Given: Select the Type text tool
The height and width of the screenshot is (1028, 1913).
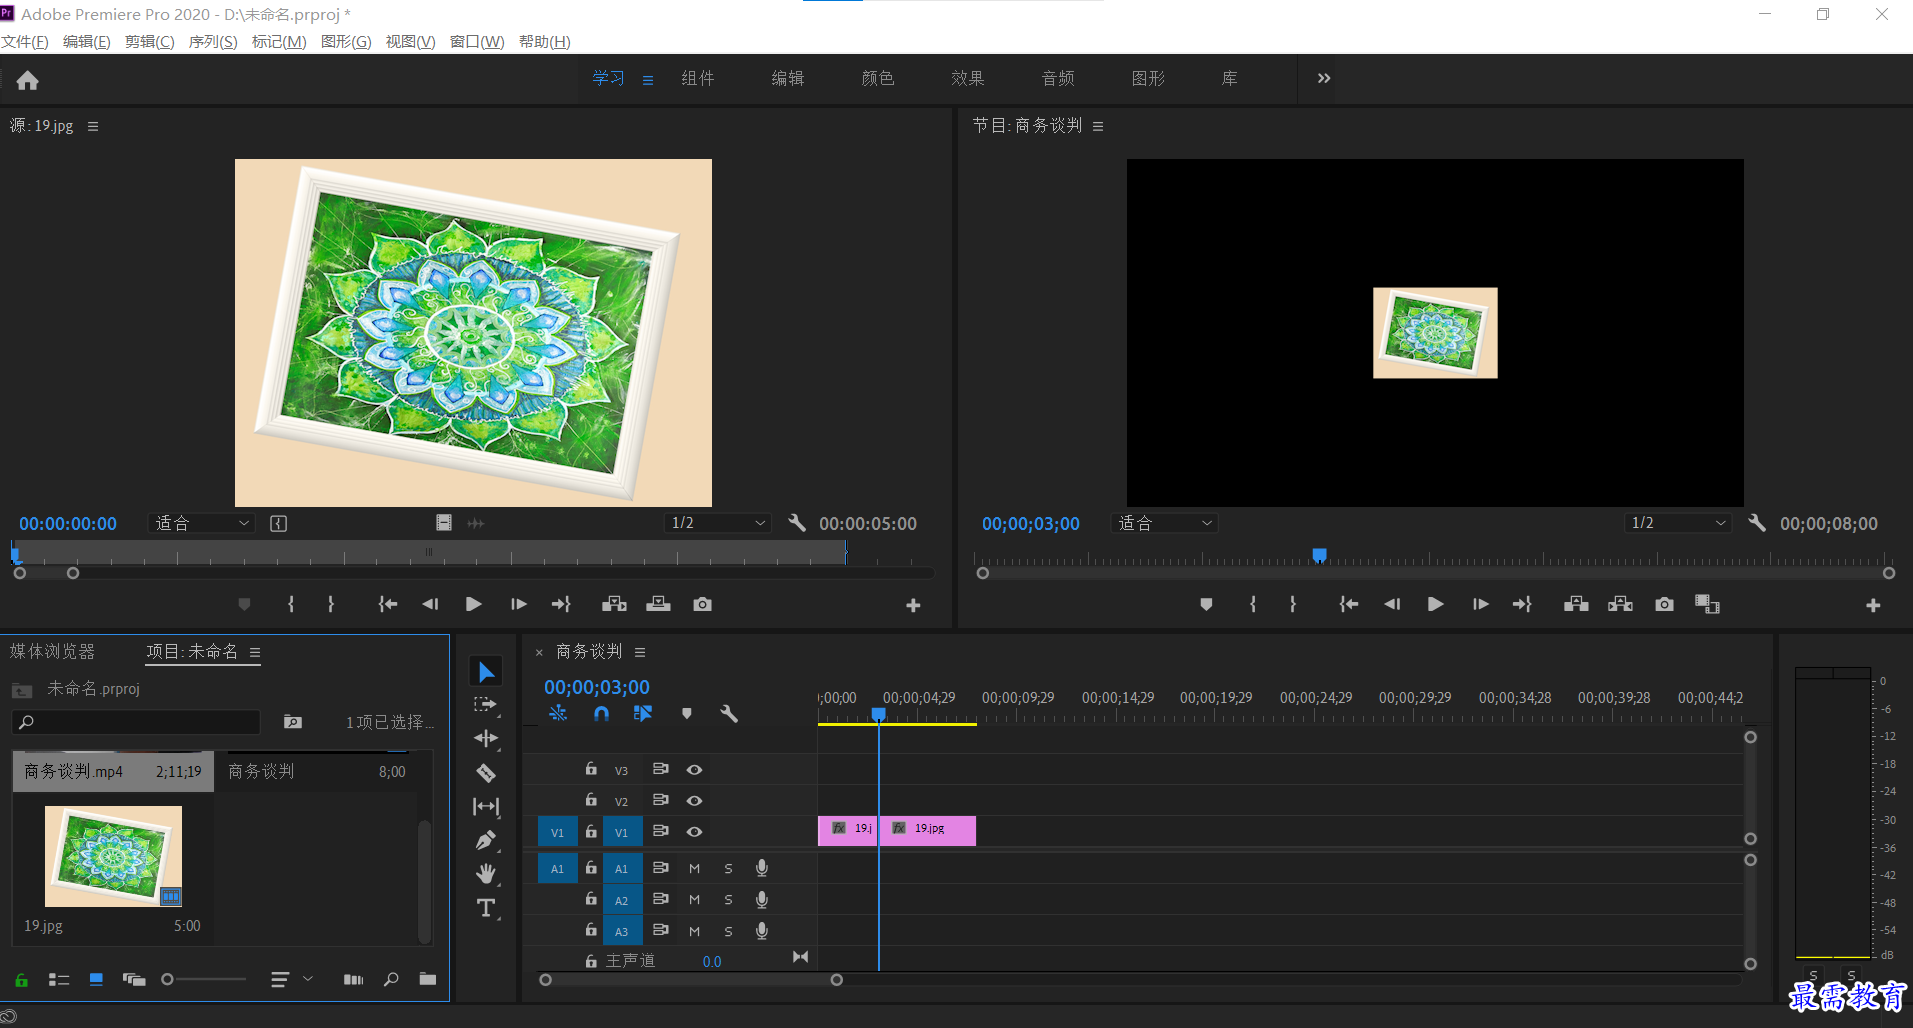Looking at the screenshot, I should [x=486, y=908].
